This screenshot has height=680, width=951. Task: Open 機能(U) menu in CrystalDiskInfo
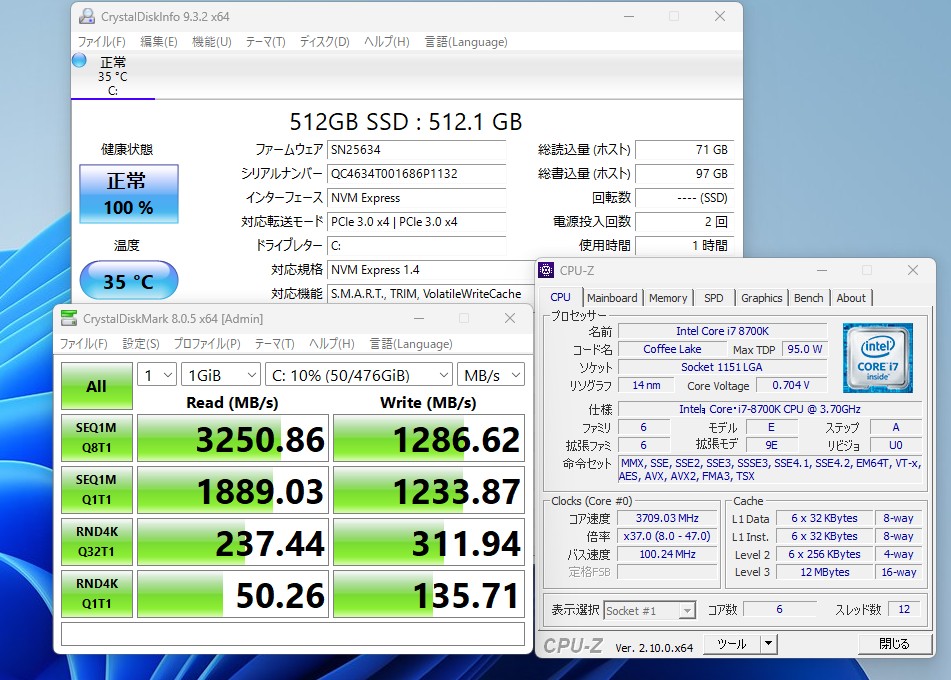tap(212, 42)
